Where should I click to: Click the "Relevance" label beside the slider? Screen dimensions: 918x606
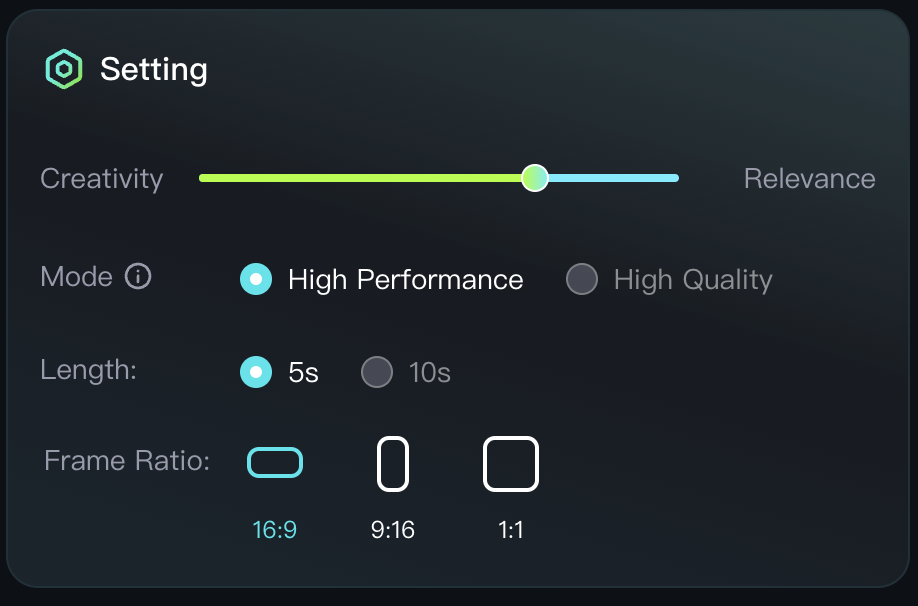(x=809, y=179)
